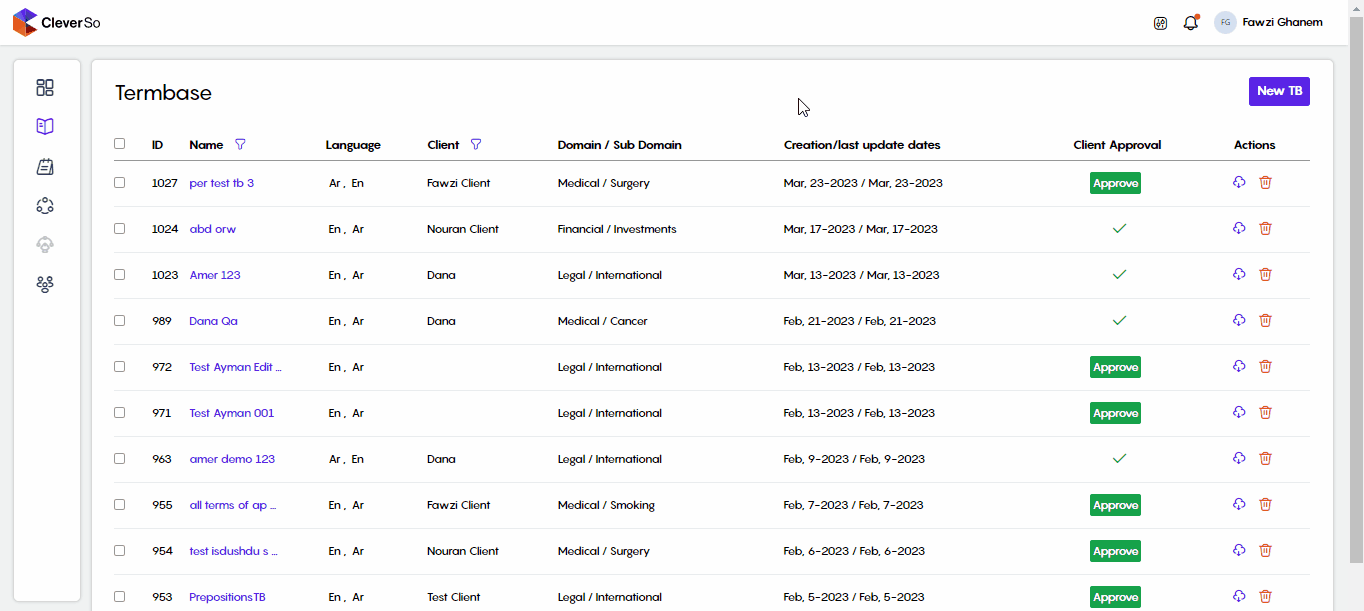This screenshot has width=1364, height=611.
Task: Download the termbase 'Amer 123'
Action: pos(1239,274)
